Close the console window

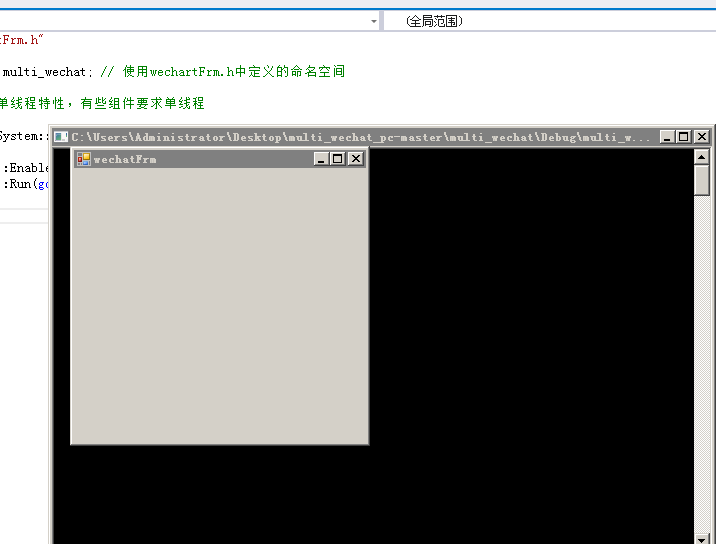pyautogui.click(x=701, y=137)
